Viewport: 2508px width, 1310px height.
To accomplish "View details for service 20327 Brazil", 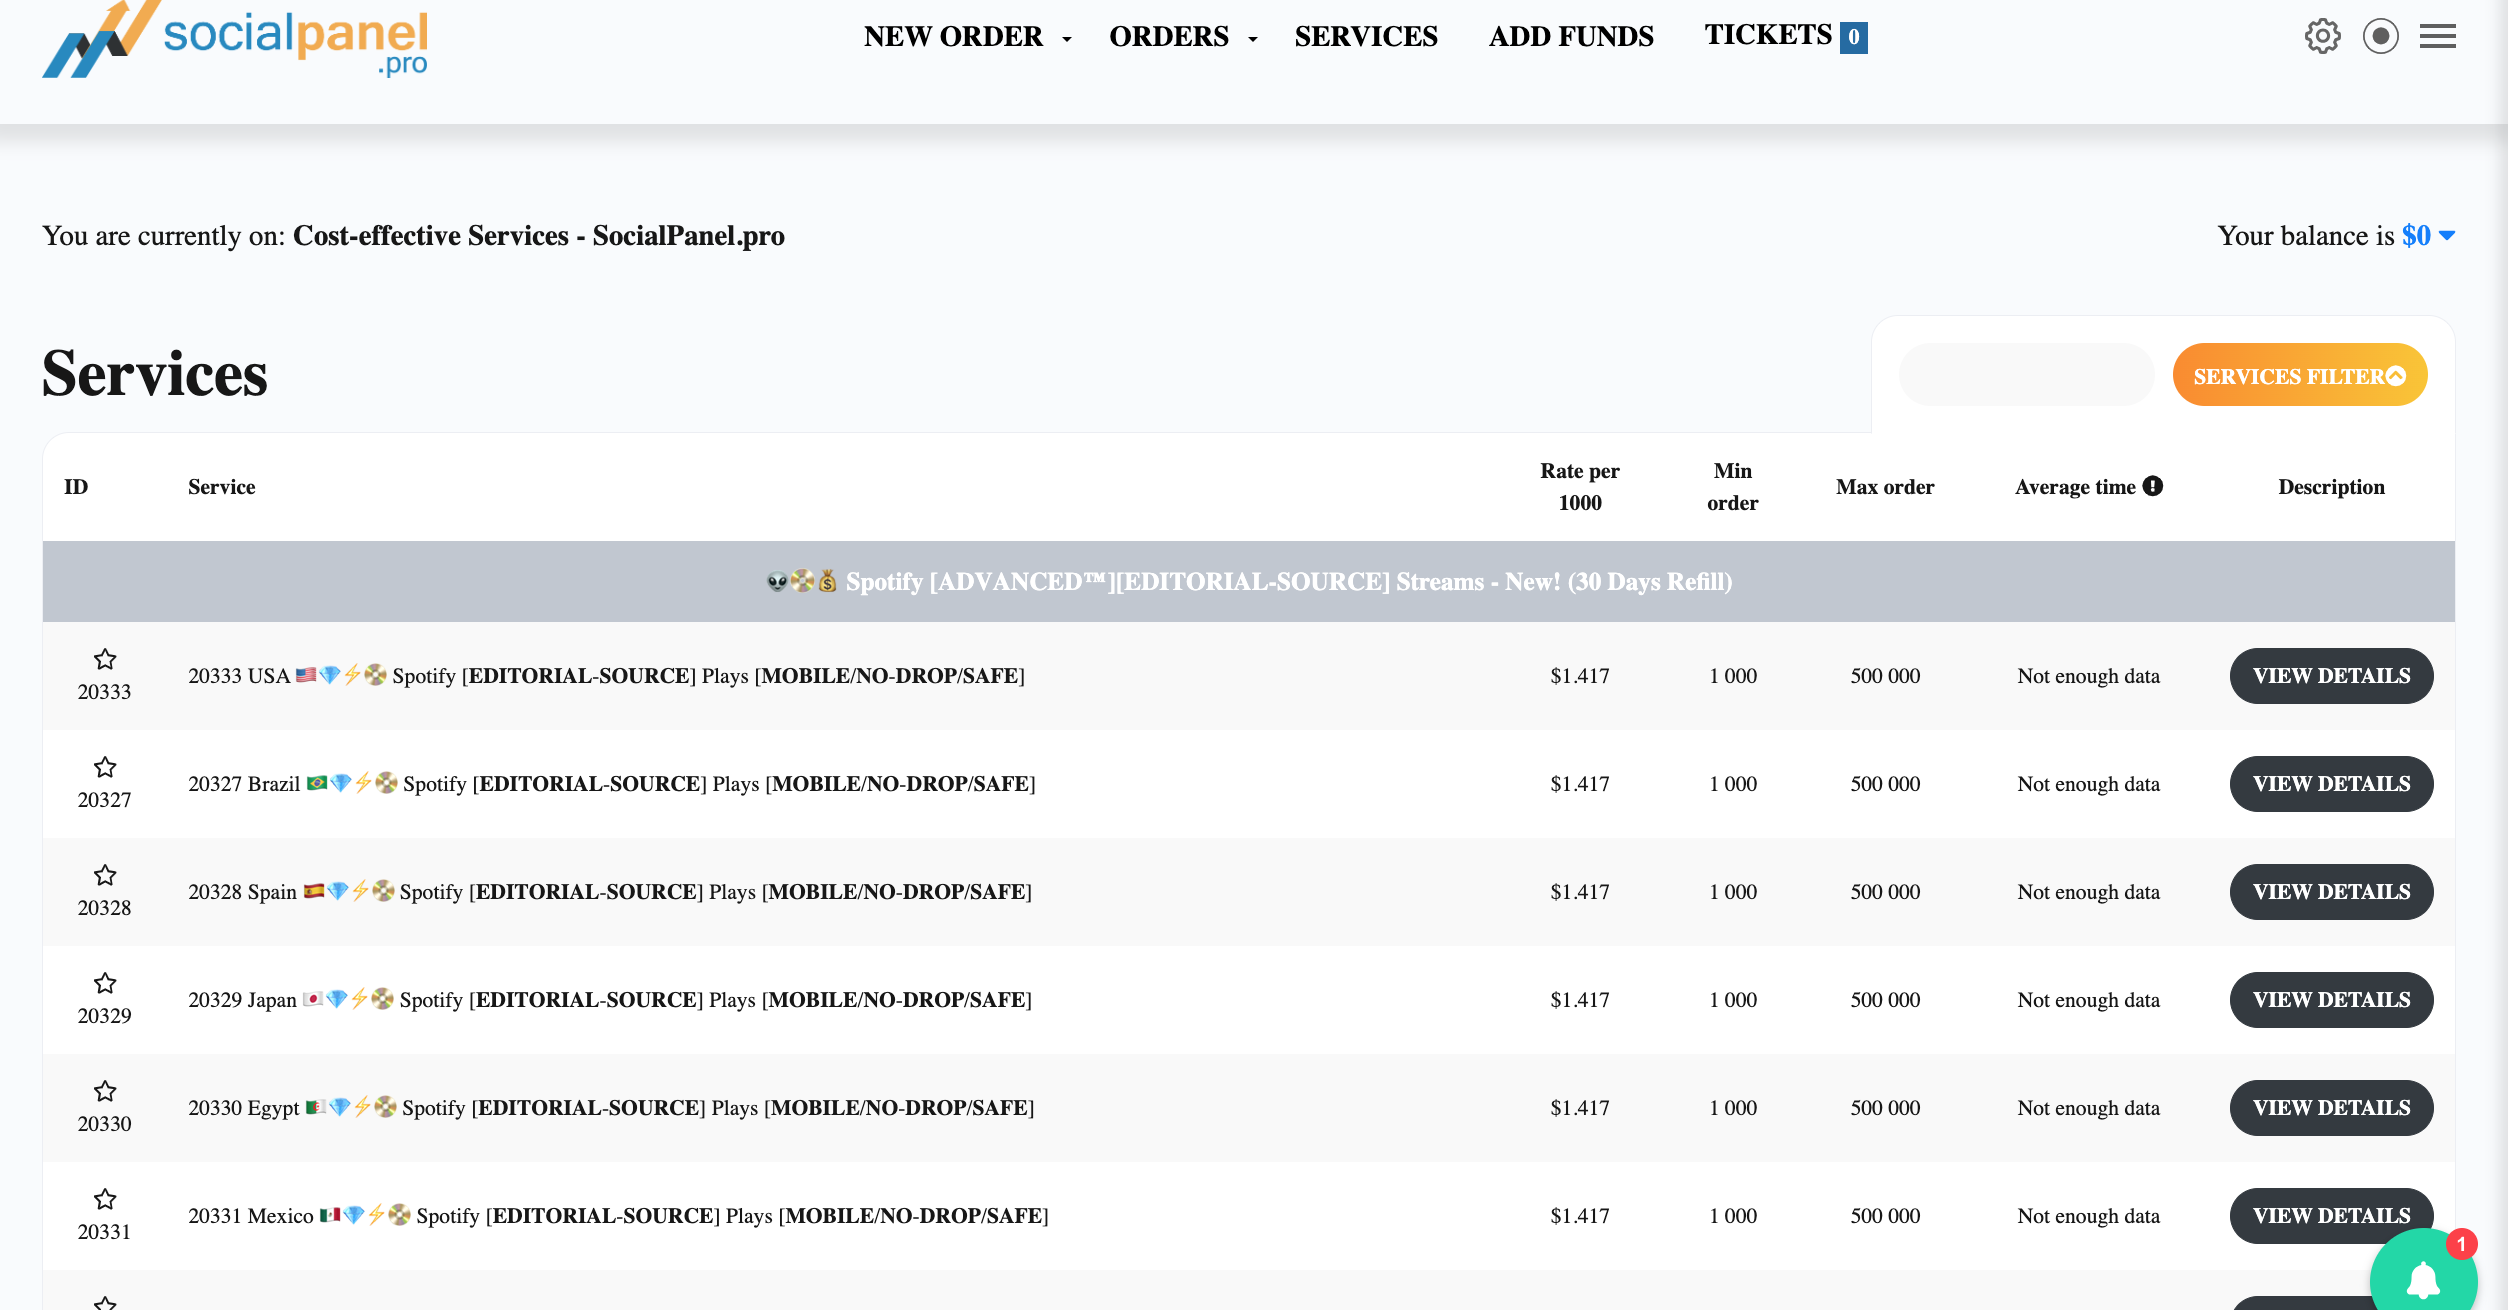I will coord(2331,784).
